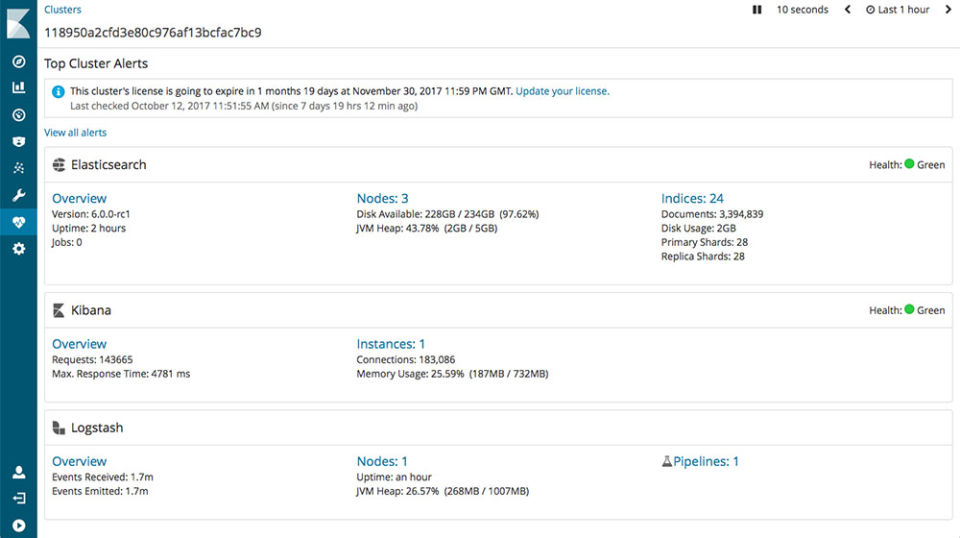Open Dev Tools wrench icon
Screen dimensions: 960x538
pyautogui.click(x=18, y=195)
